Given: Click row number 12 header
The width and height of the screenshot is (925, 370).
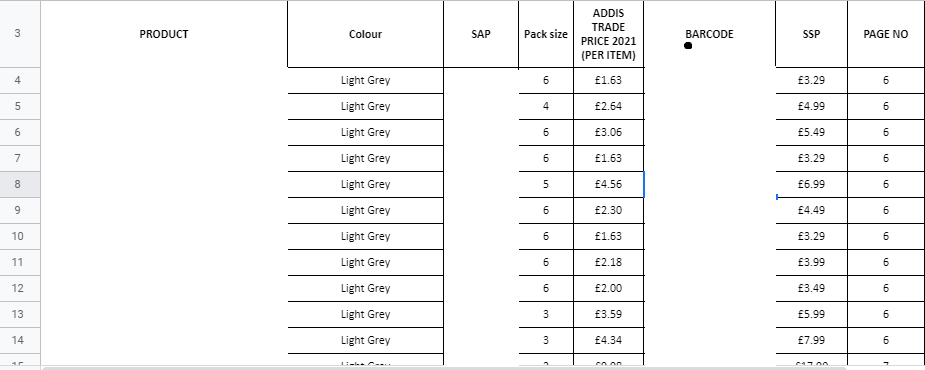Looking at the screenshot, I should tap(17, 288).
